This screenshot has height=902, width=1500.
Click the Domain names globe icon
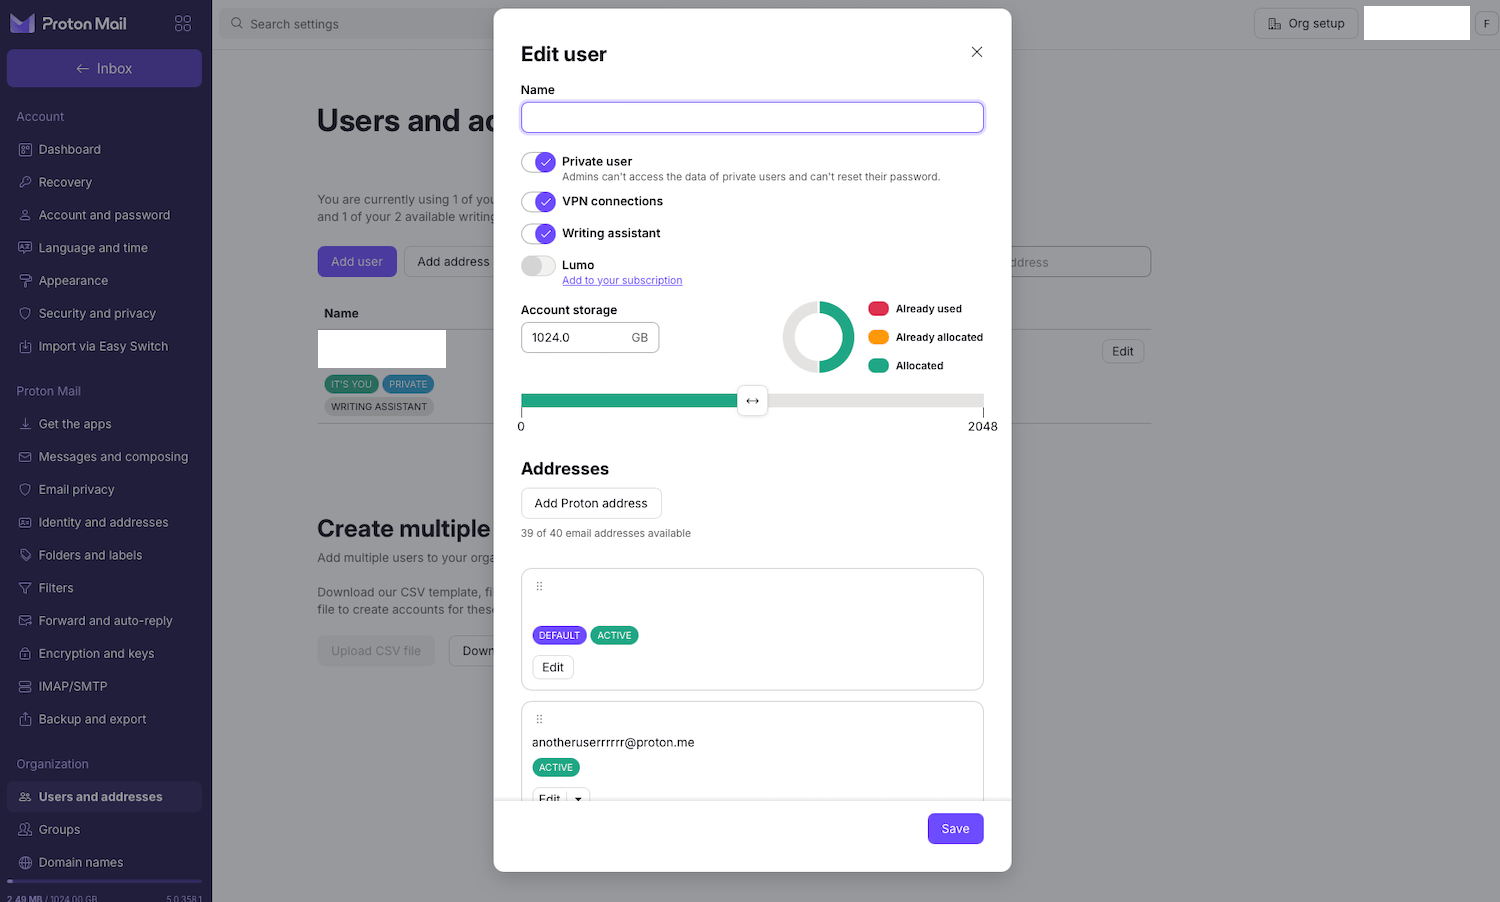click(26, 862)
